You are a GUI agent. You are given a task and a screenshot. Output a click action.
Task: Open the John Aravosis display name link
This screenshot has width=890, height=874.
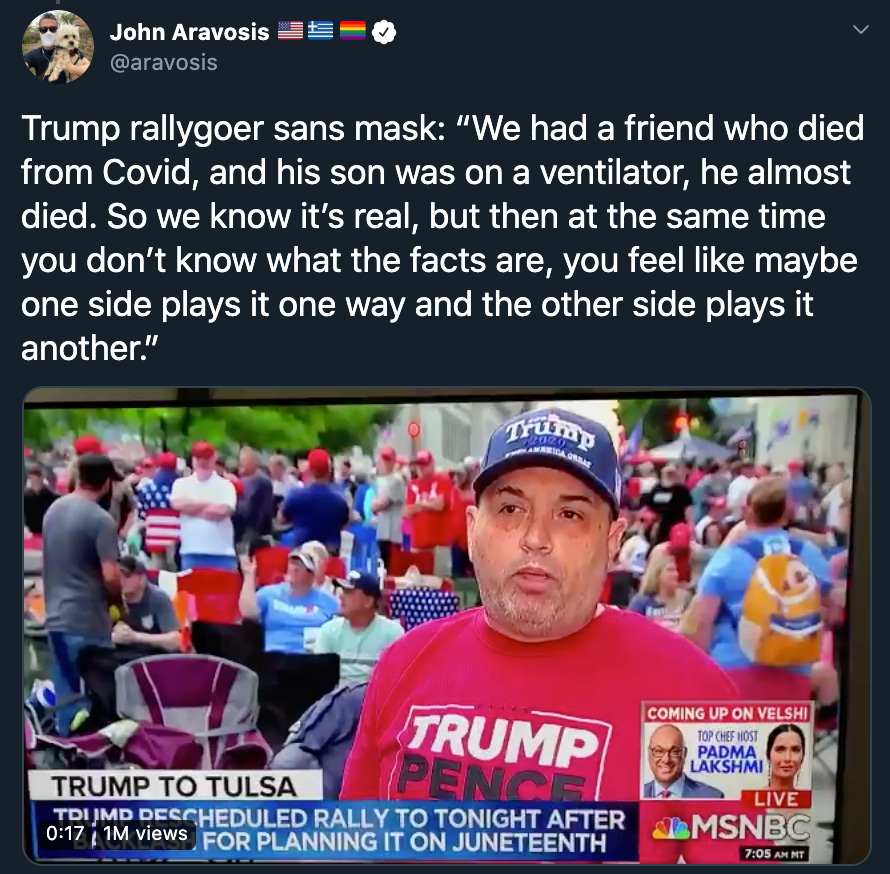click(x=189, y=32)
